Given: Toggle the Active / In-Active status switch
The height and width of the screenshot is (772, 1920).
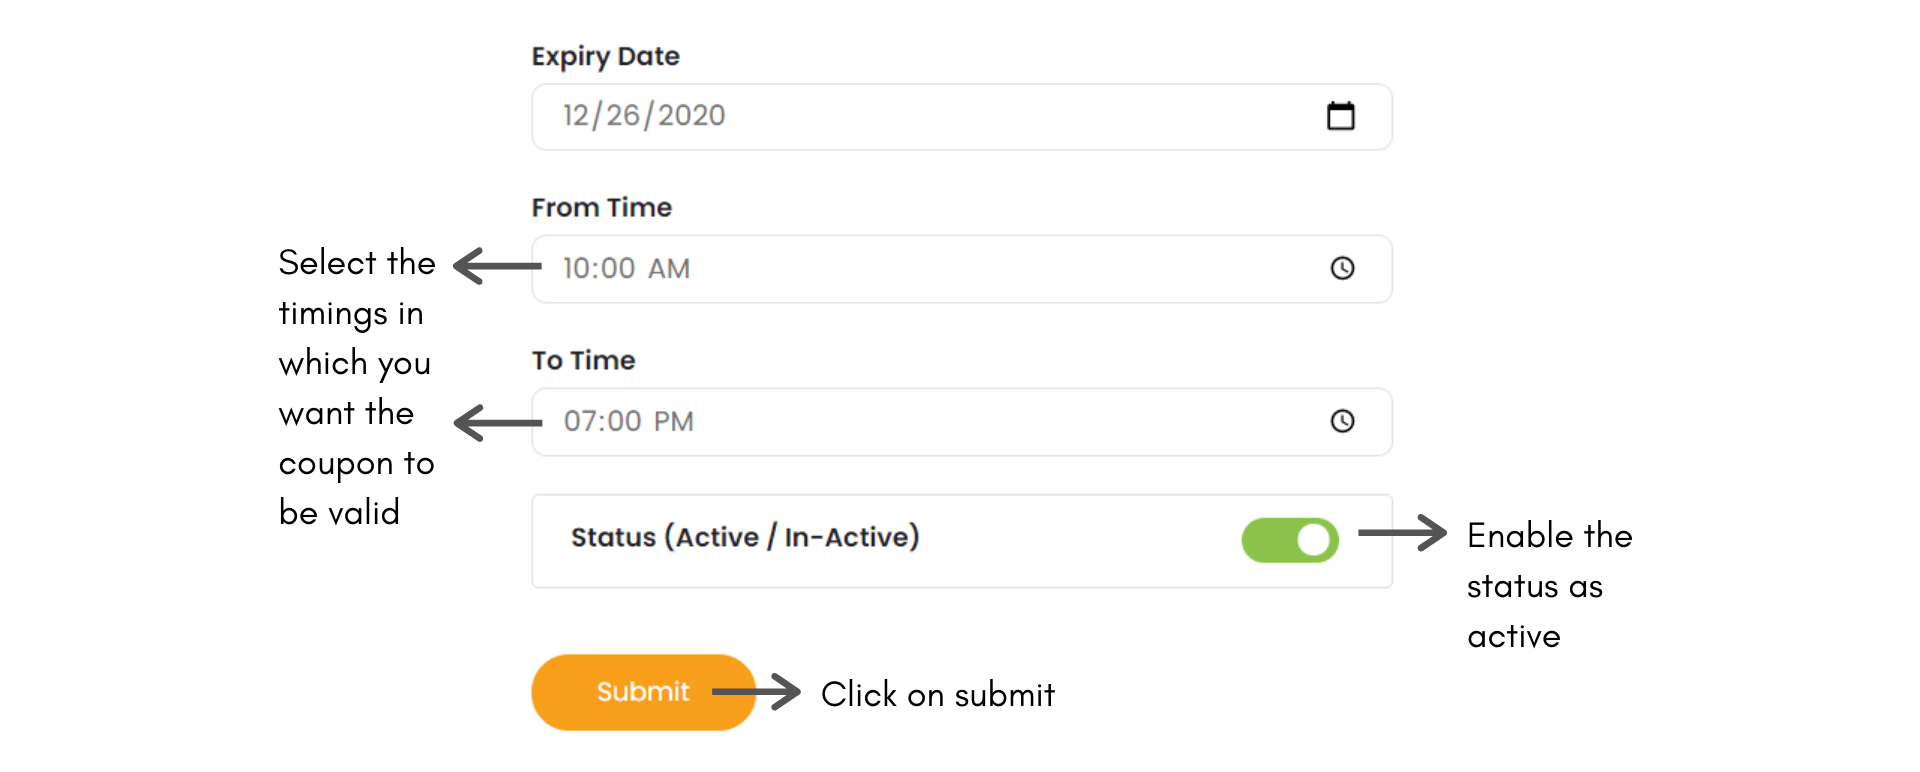Looking at the screenshot, I should [1290, 540].
